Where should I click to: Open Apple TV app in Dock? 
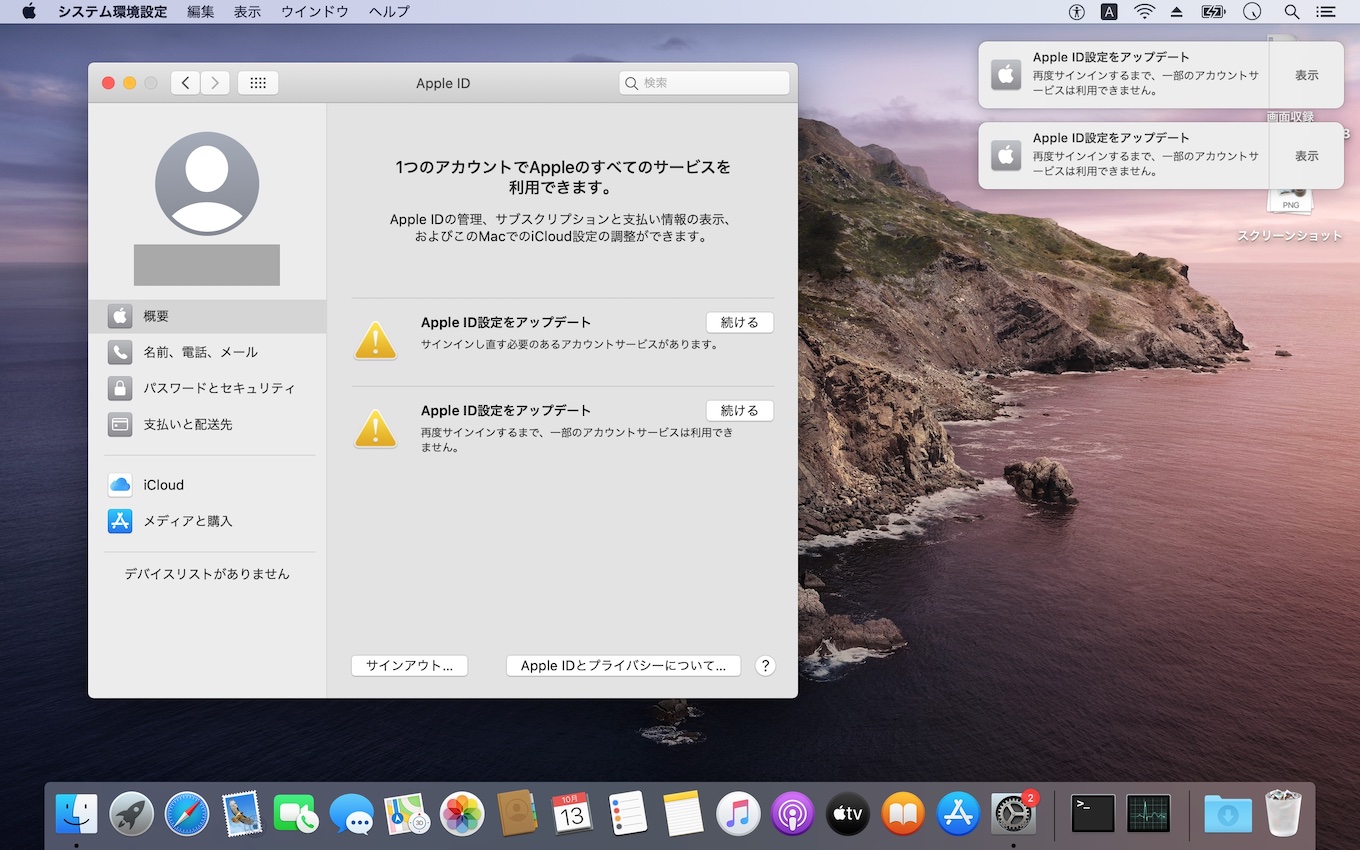tap(848, 814)
